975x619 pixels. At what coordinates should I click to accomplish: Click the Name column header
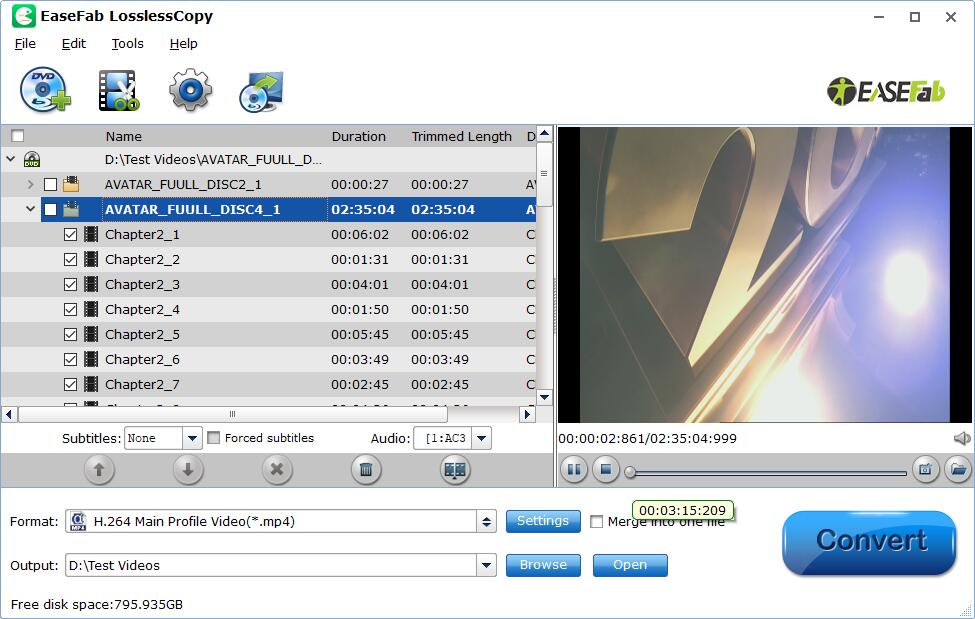(123, 136)
